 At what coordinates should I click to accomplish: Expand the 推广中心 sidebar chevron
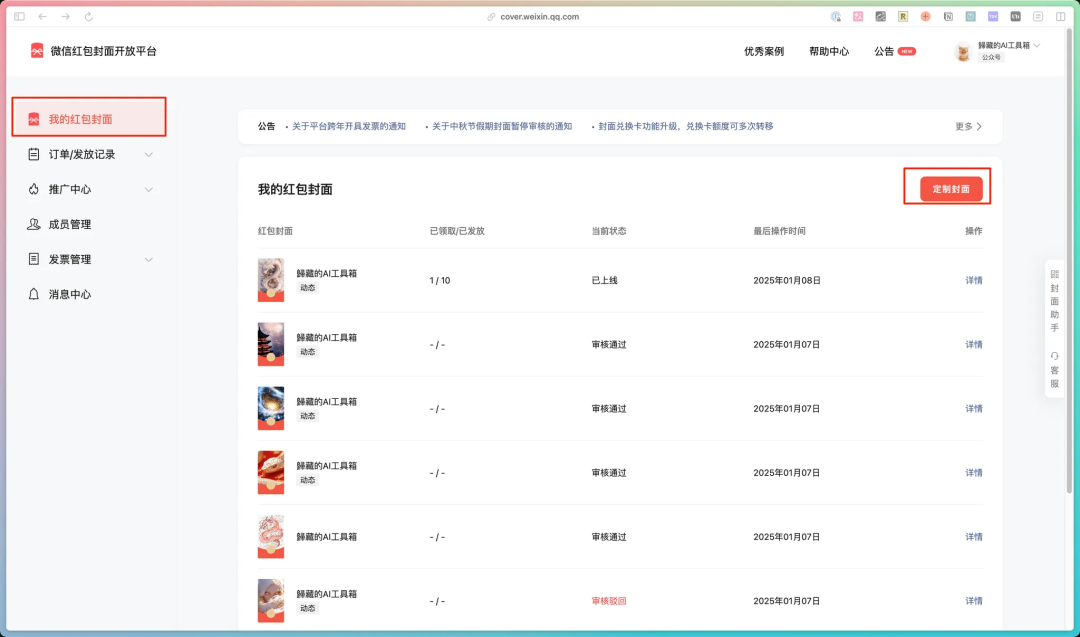point(149,189)
